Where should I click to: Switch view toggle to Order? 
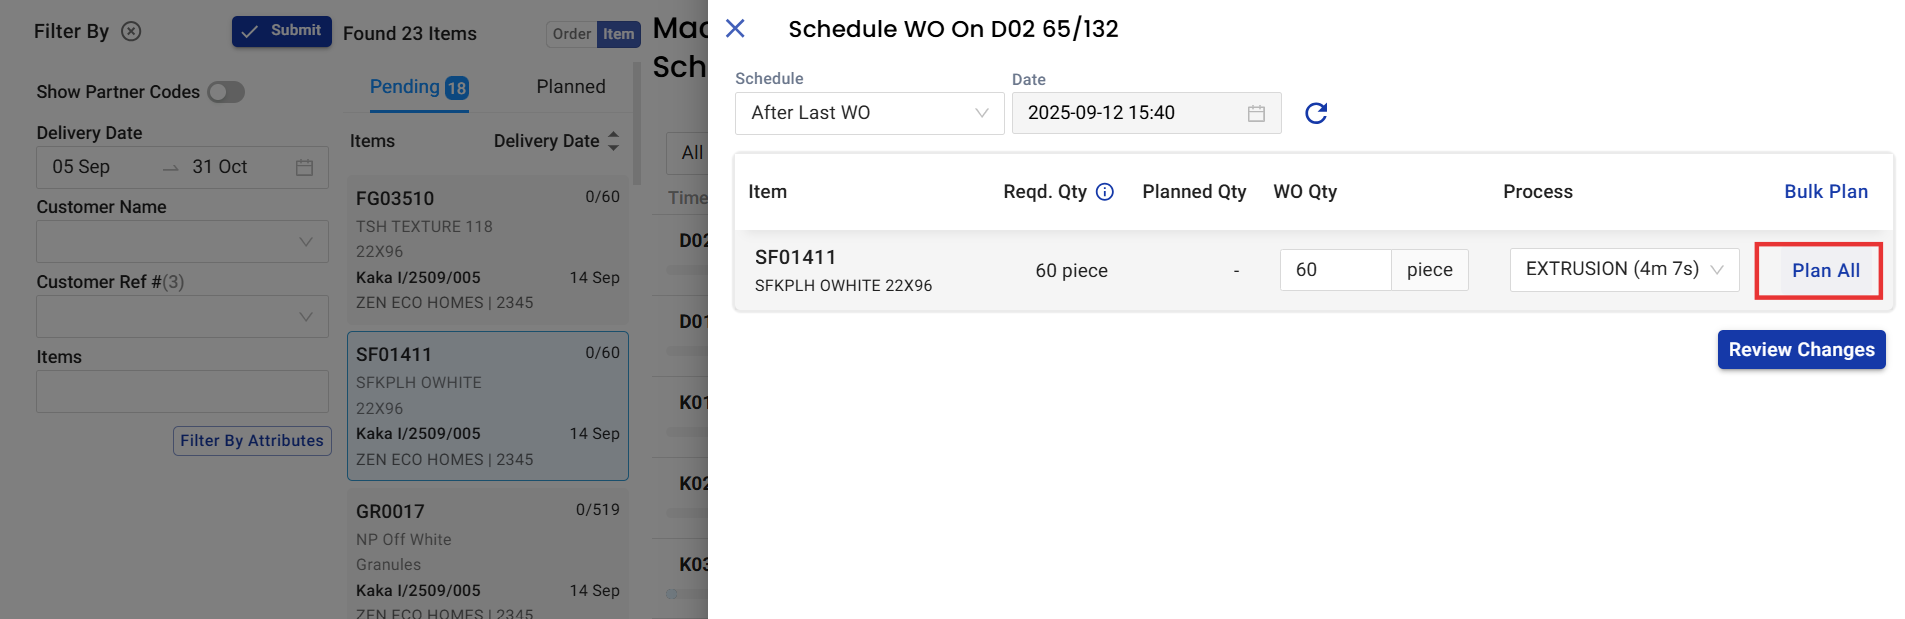click(x=572, y=34)
